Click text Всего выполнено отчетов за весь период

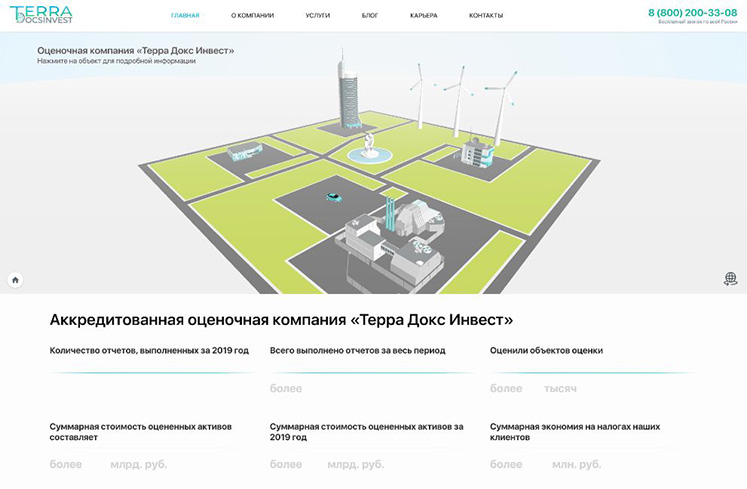click(x=357, y=350)
